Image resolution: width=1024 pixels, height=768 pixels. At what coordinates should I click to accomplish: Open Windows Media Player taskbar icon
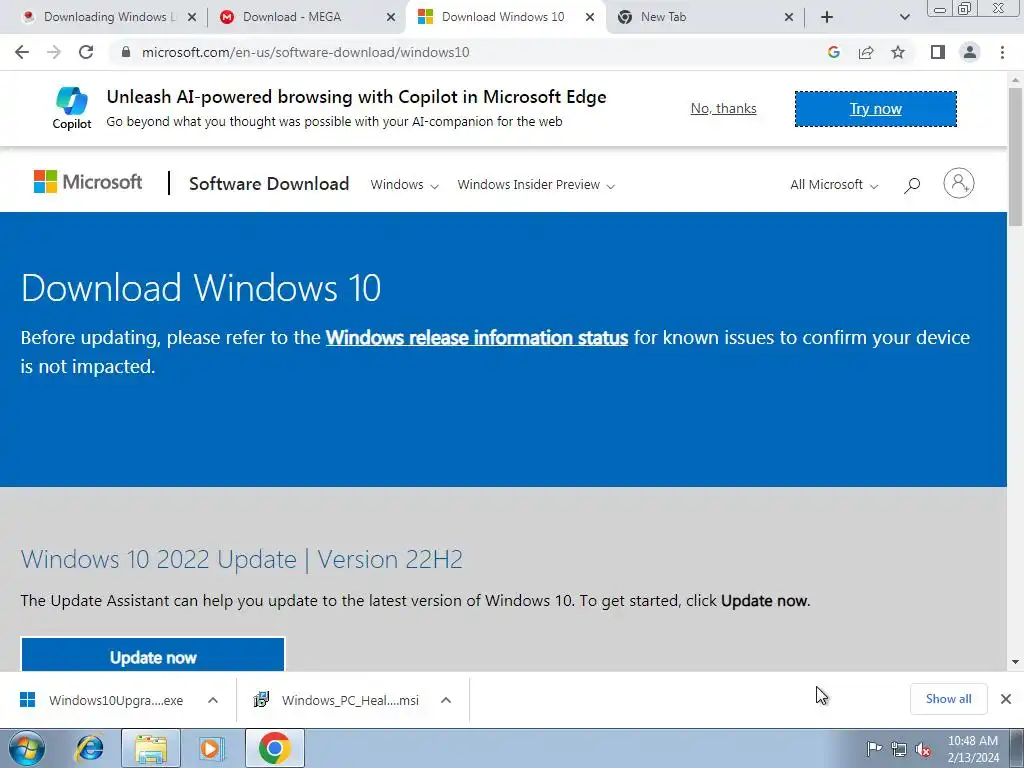211,748
